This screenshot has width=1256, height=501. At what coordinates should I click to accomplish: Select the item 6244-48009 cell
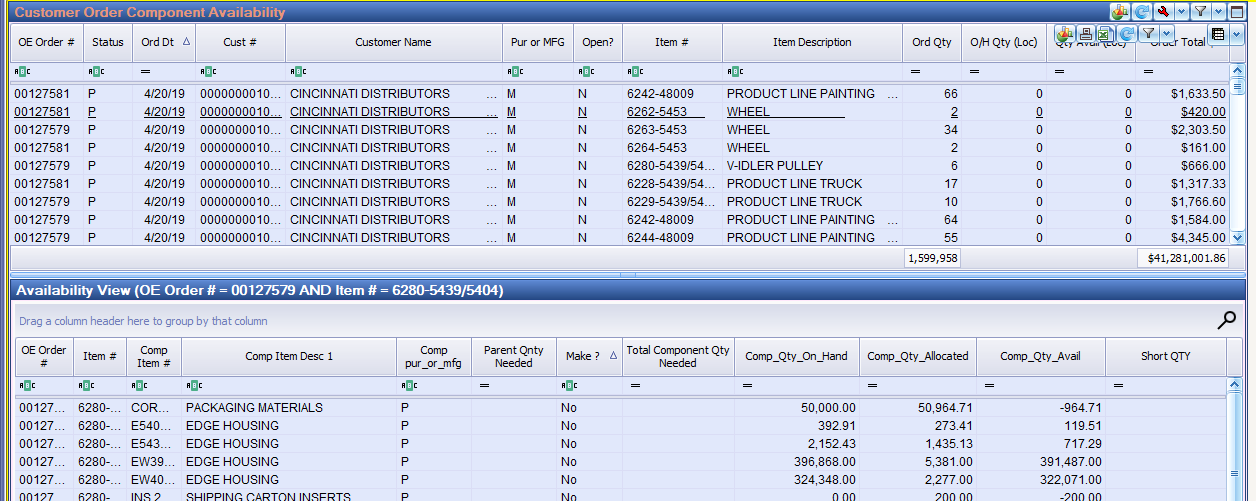pyautogui.click(x=672, y=238)
